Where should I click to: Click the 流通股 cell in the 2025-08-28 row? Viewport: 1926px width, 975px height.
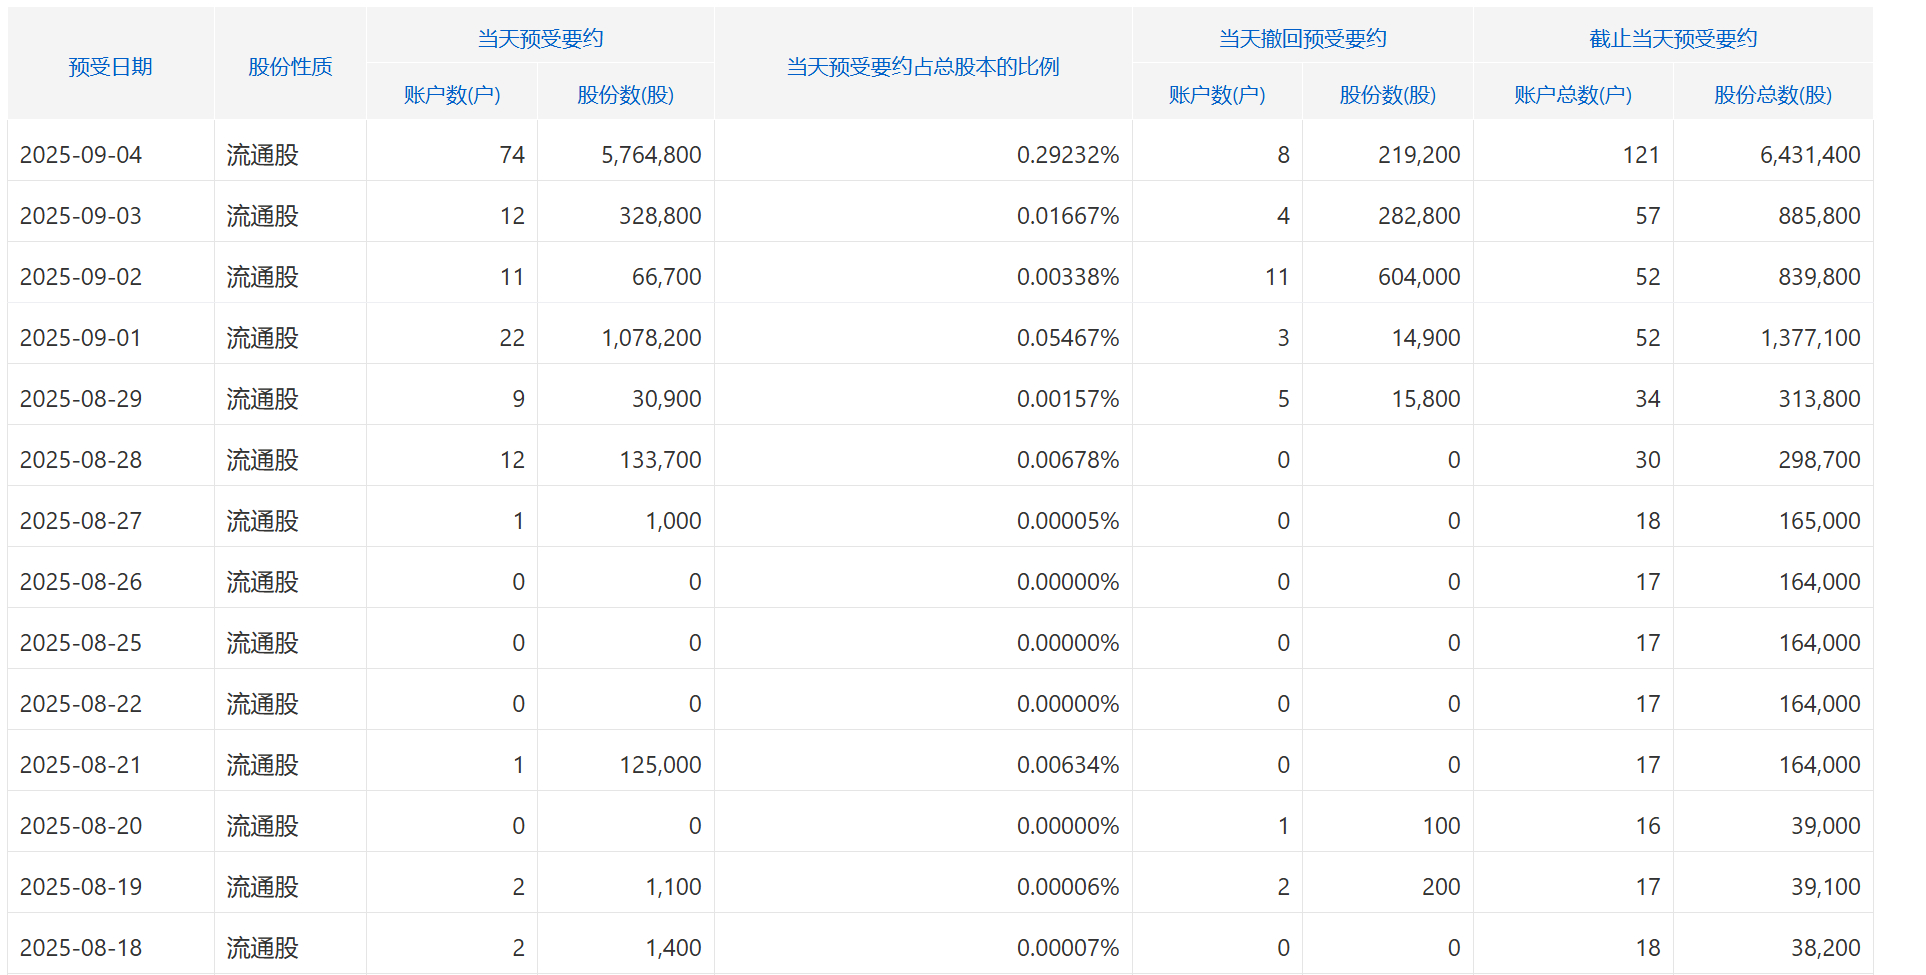[x=262, y=460]
